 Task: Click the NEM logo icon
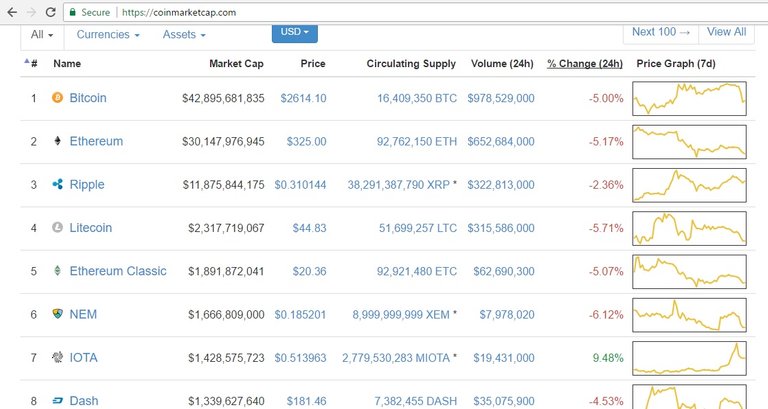coord(57,314)
